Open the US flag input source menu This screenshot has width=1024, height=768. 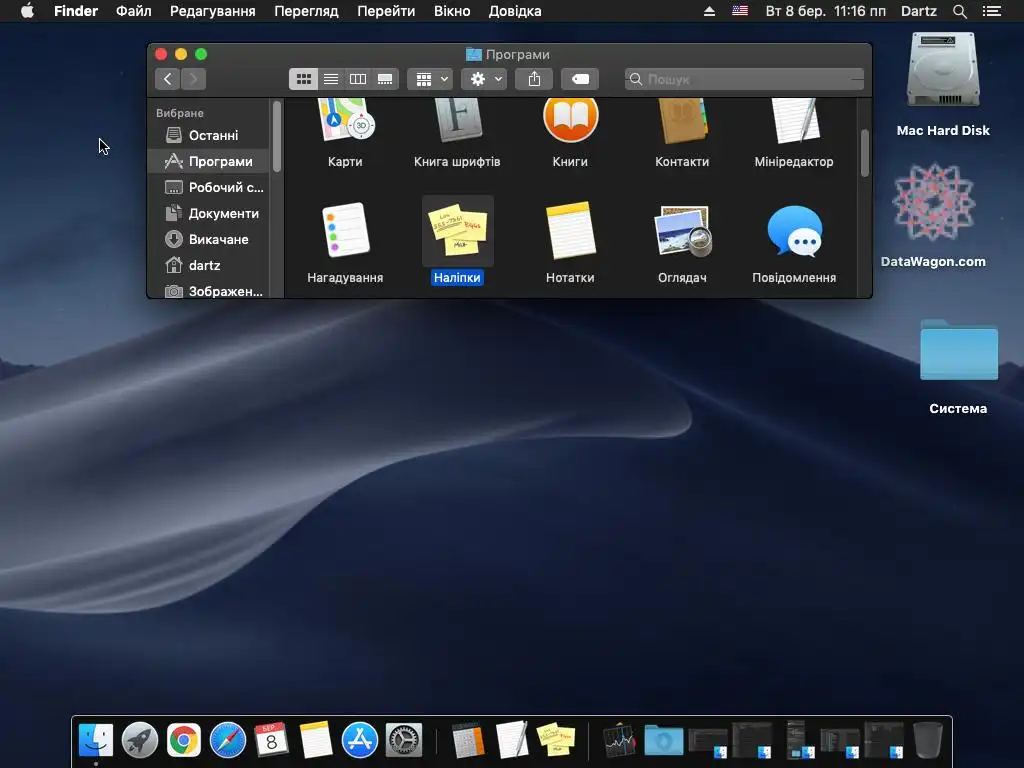point(740,10)
